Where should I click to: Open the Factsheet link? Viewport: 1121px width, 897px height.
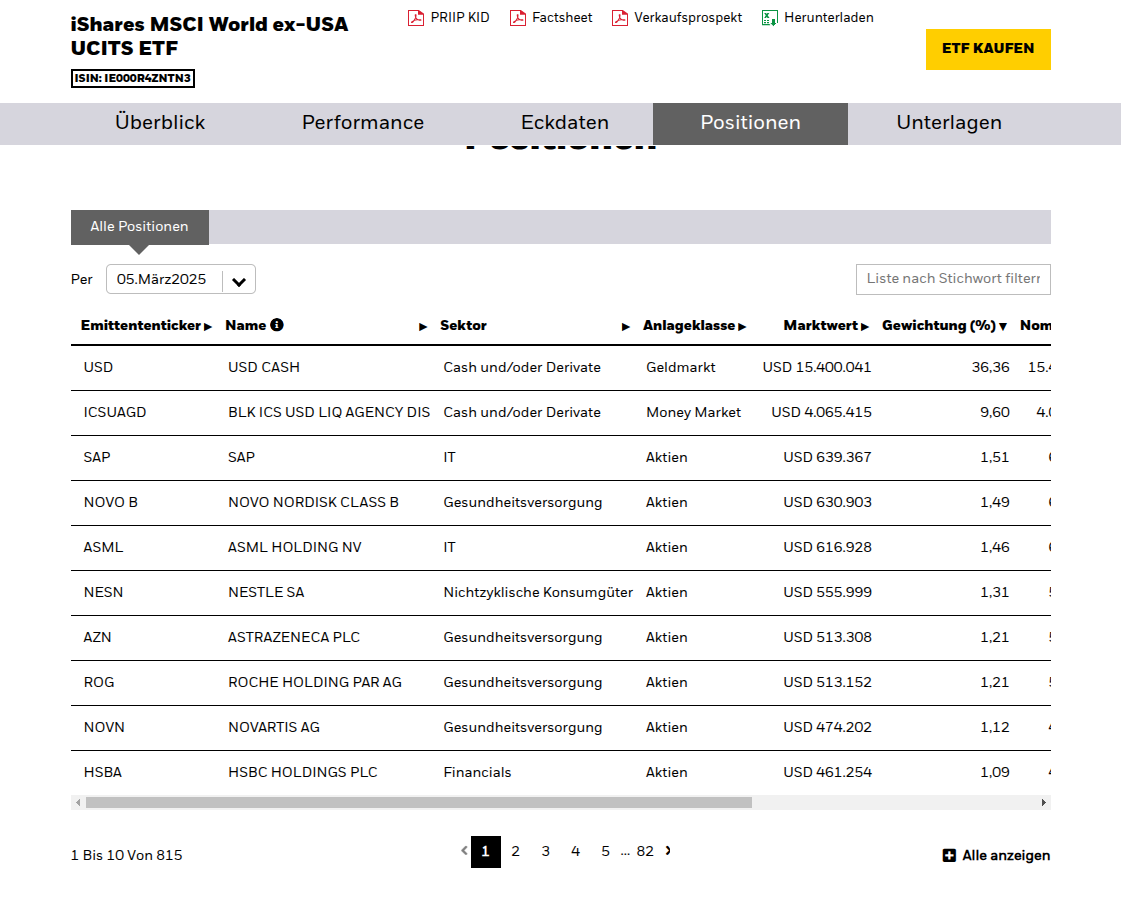coord(562,18)
